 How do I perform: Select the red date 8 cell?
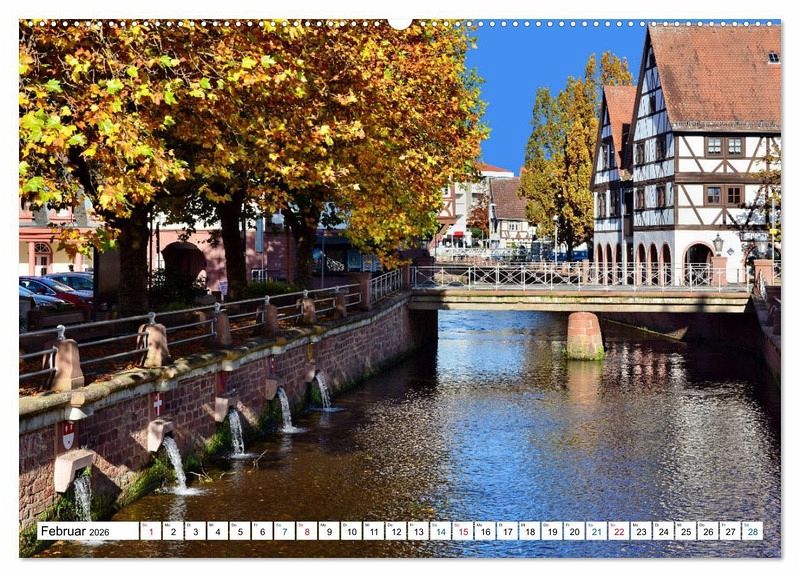[307, 531]
